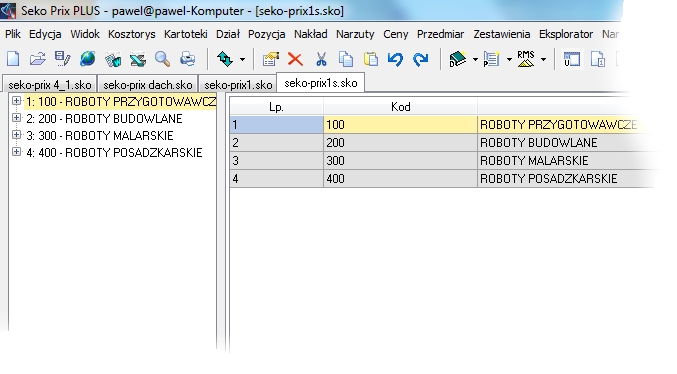
Task: Open the Dział menu
Action: click(x=228, y=34)
